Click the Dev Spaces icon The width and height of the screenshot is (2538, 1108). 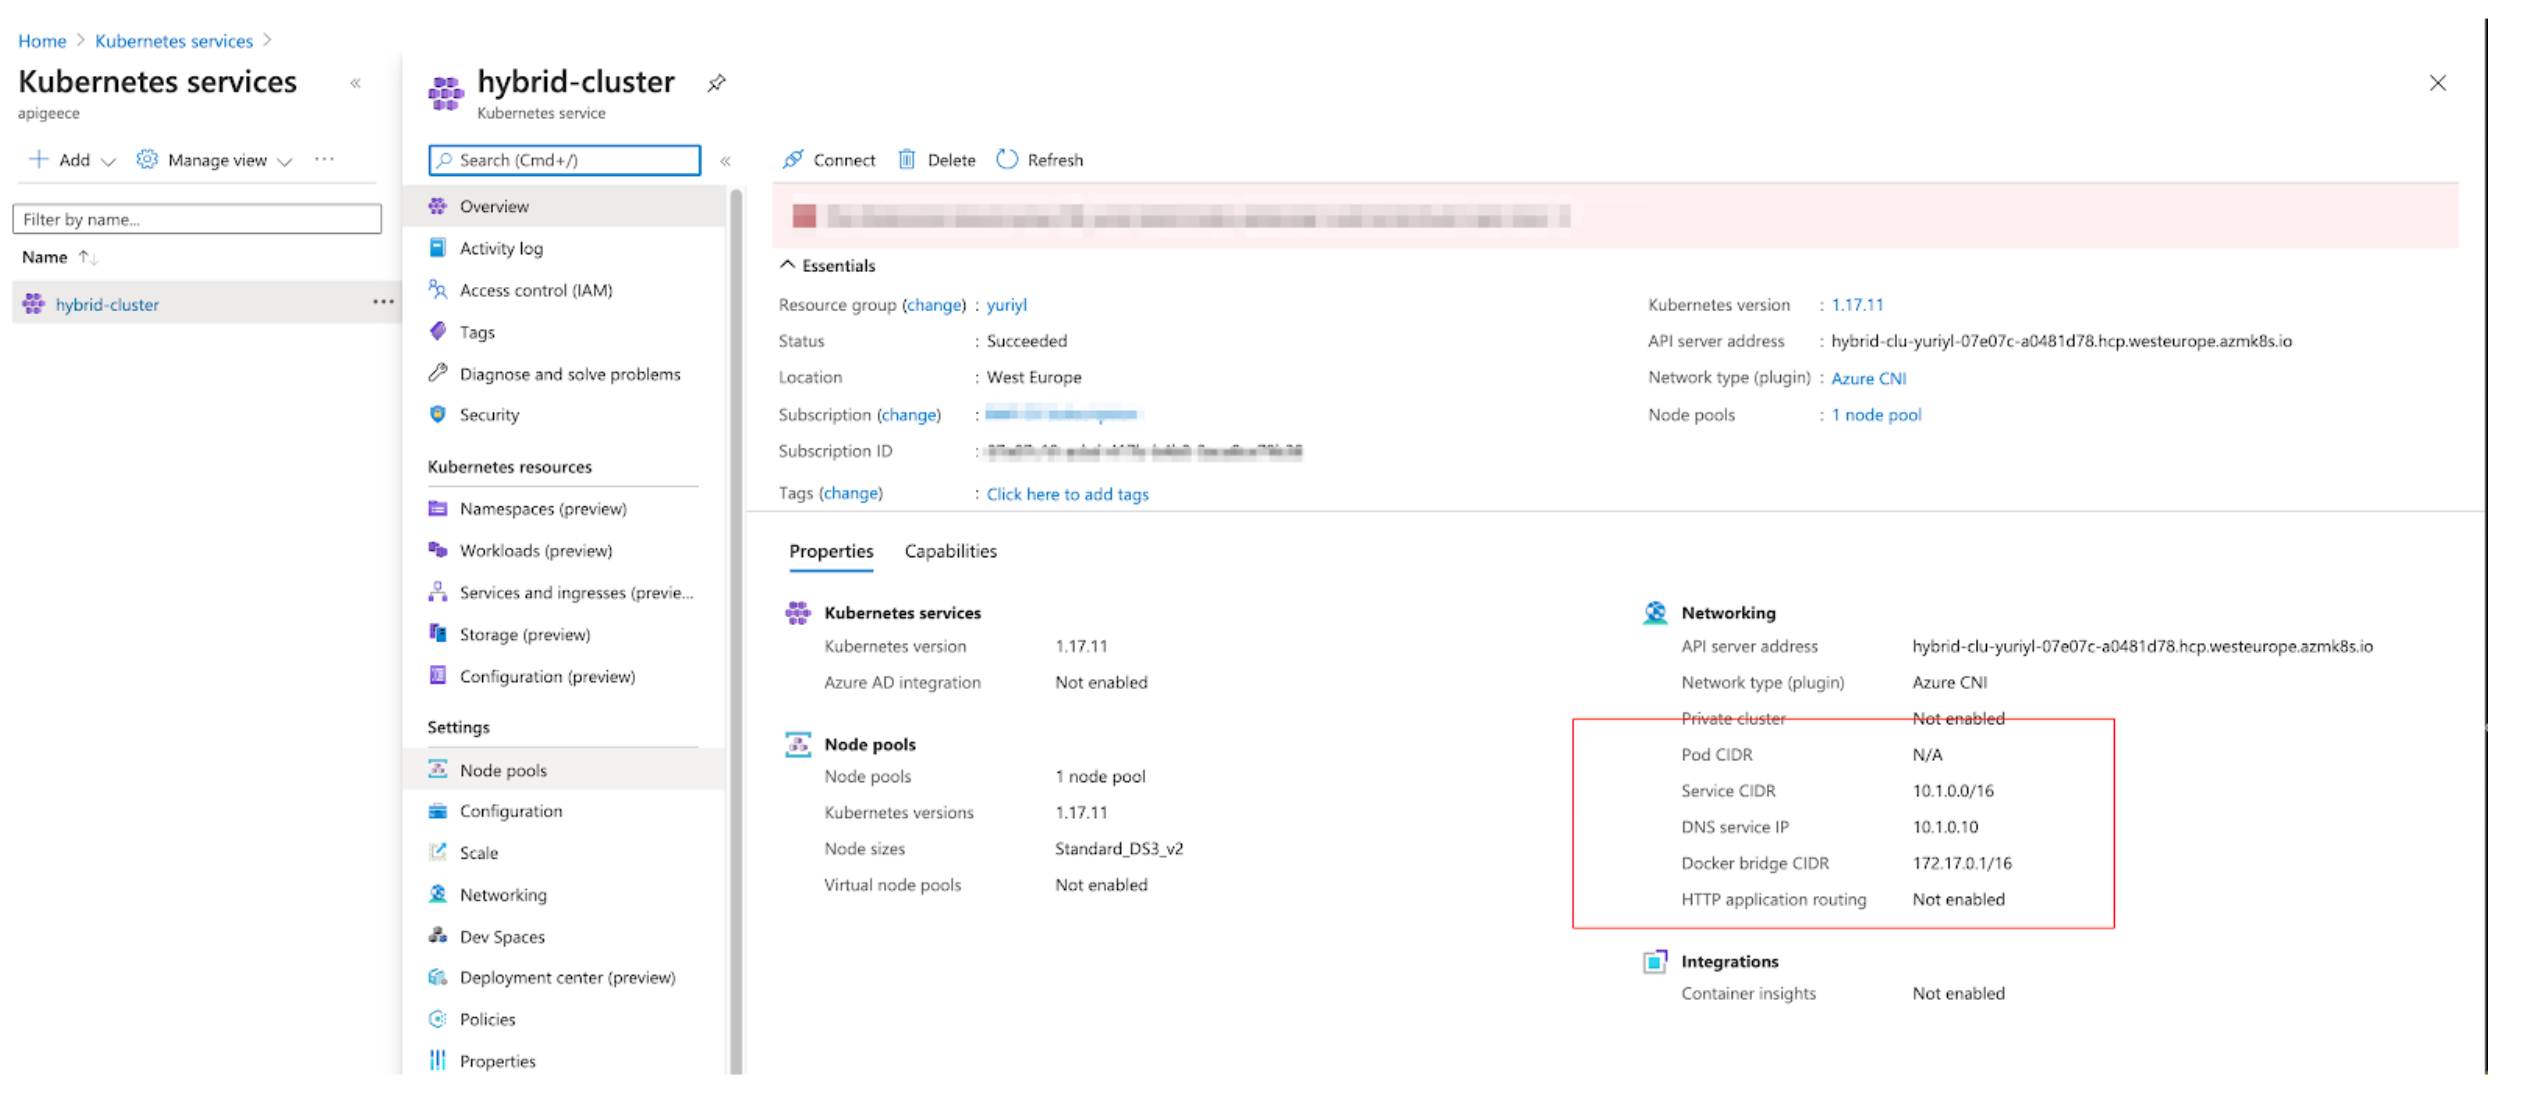[x=438, y=936]
